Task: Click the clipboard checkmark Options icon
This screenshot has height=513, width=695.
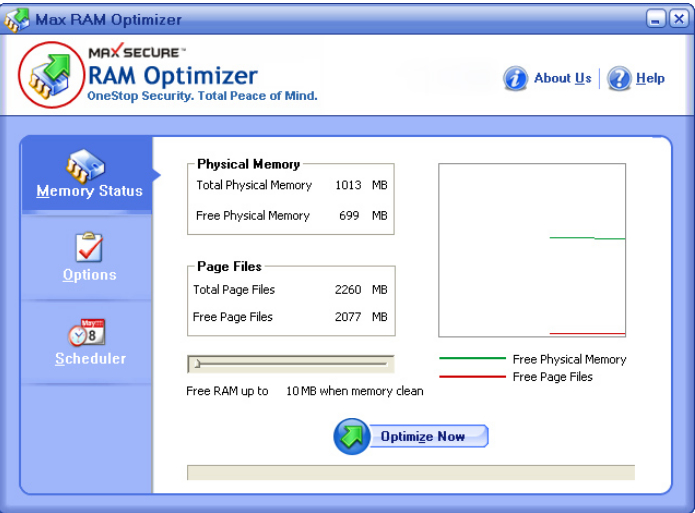Action: click(89, 247)
